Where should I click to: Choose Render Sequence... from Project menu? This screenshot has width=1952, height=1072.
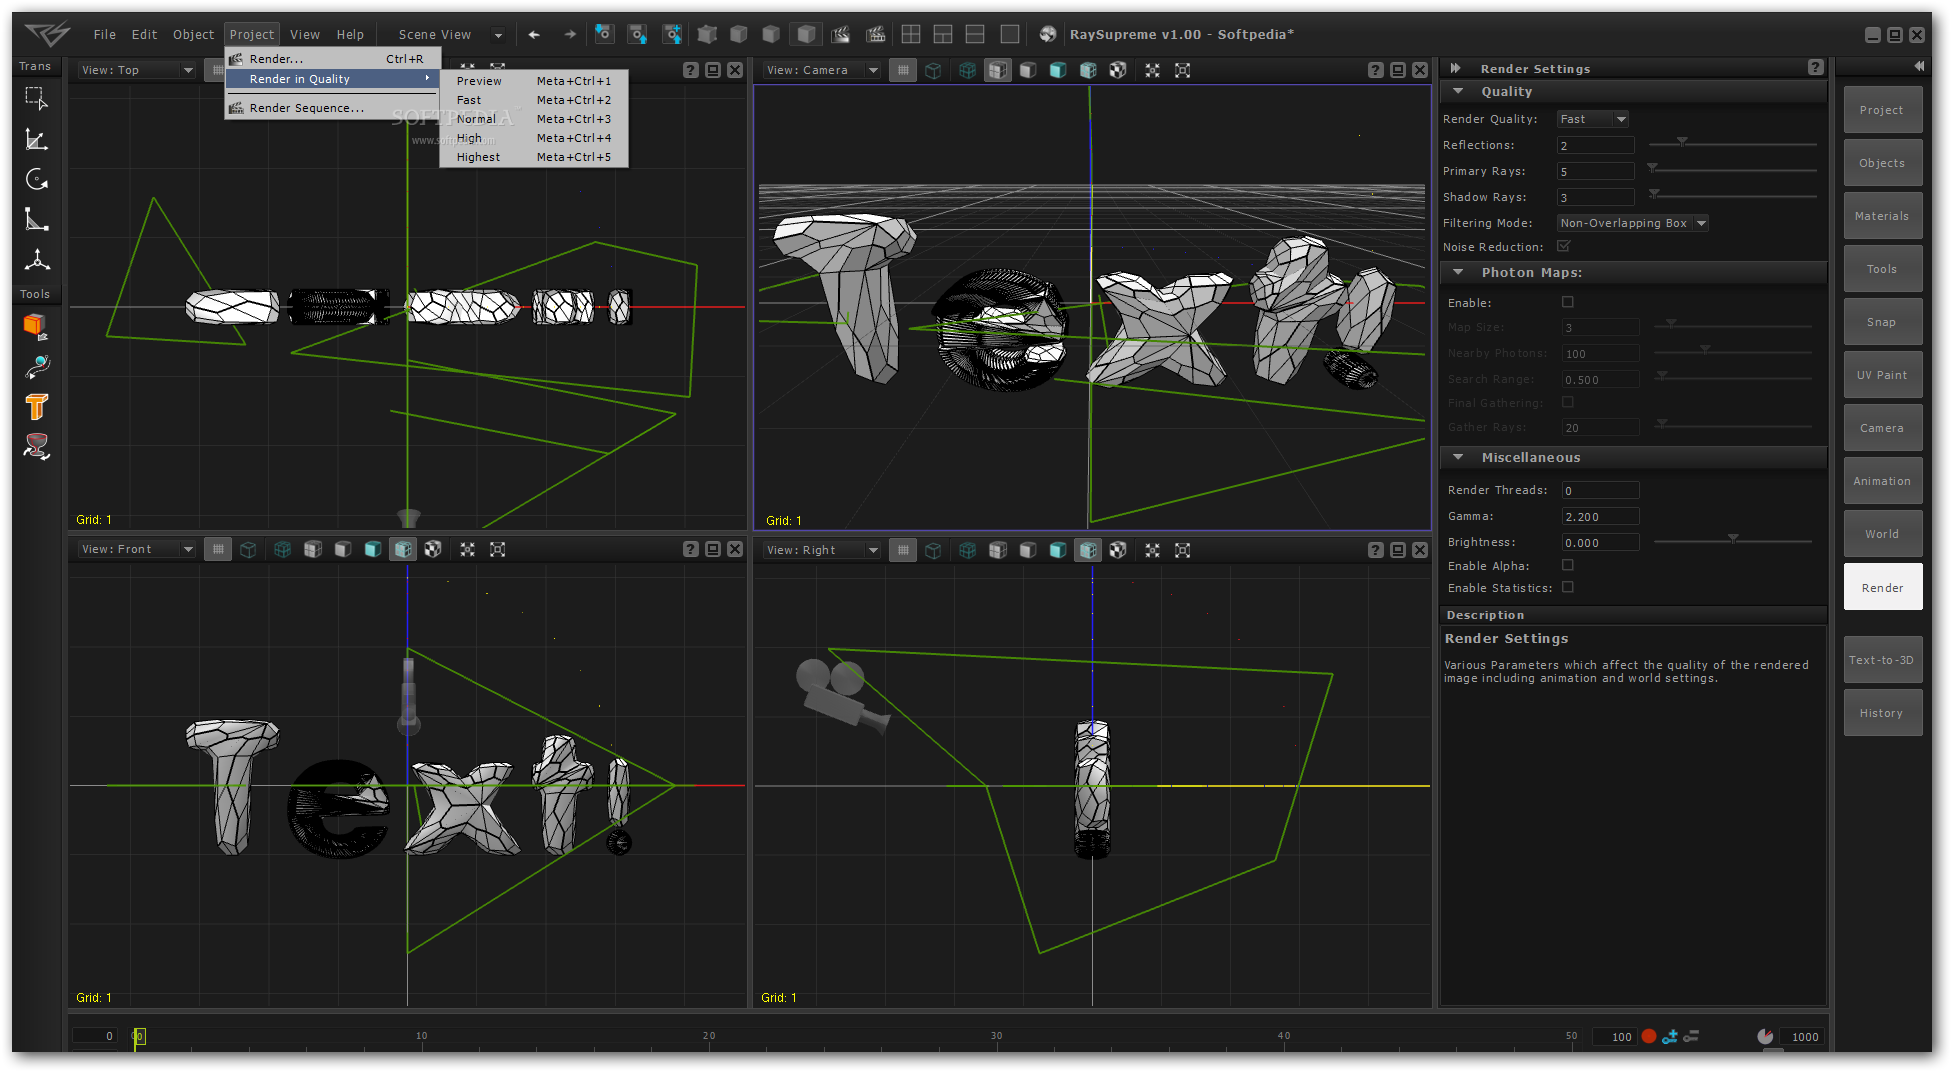[332, 108]
